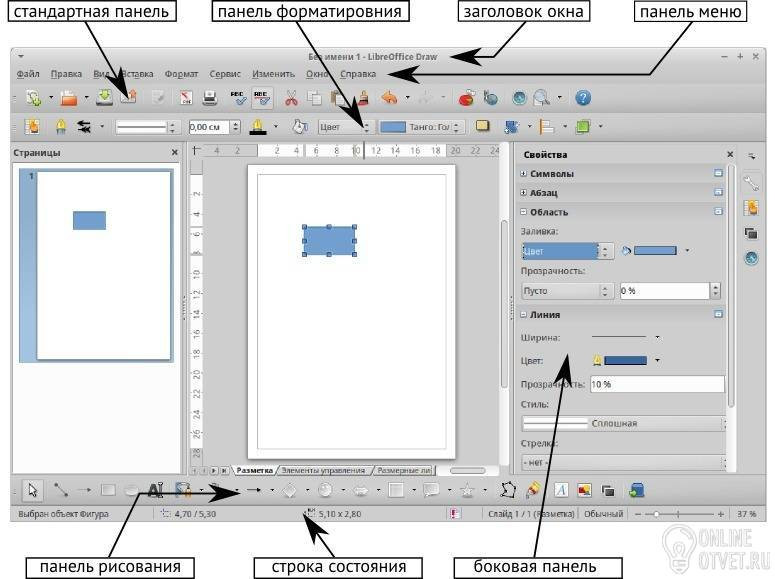Open Стиль Сплошная dropdown
Screen dimensions: 775x579
pyautogui.click(x=624, y=423)
